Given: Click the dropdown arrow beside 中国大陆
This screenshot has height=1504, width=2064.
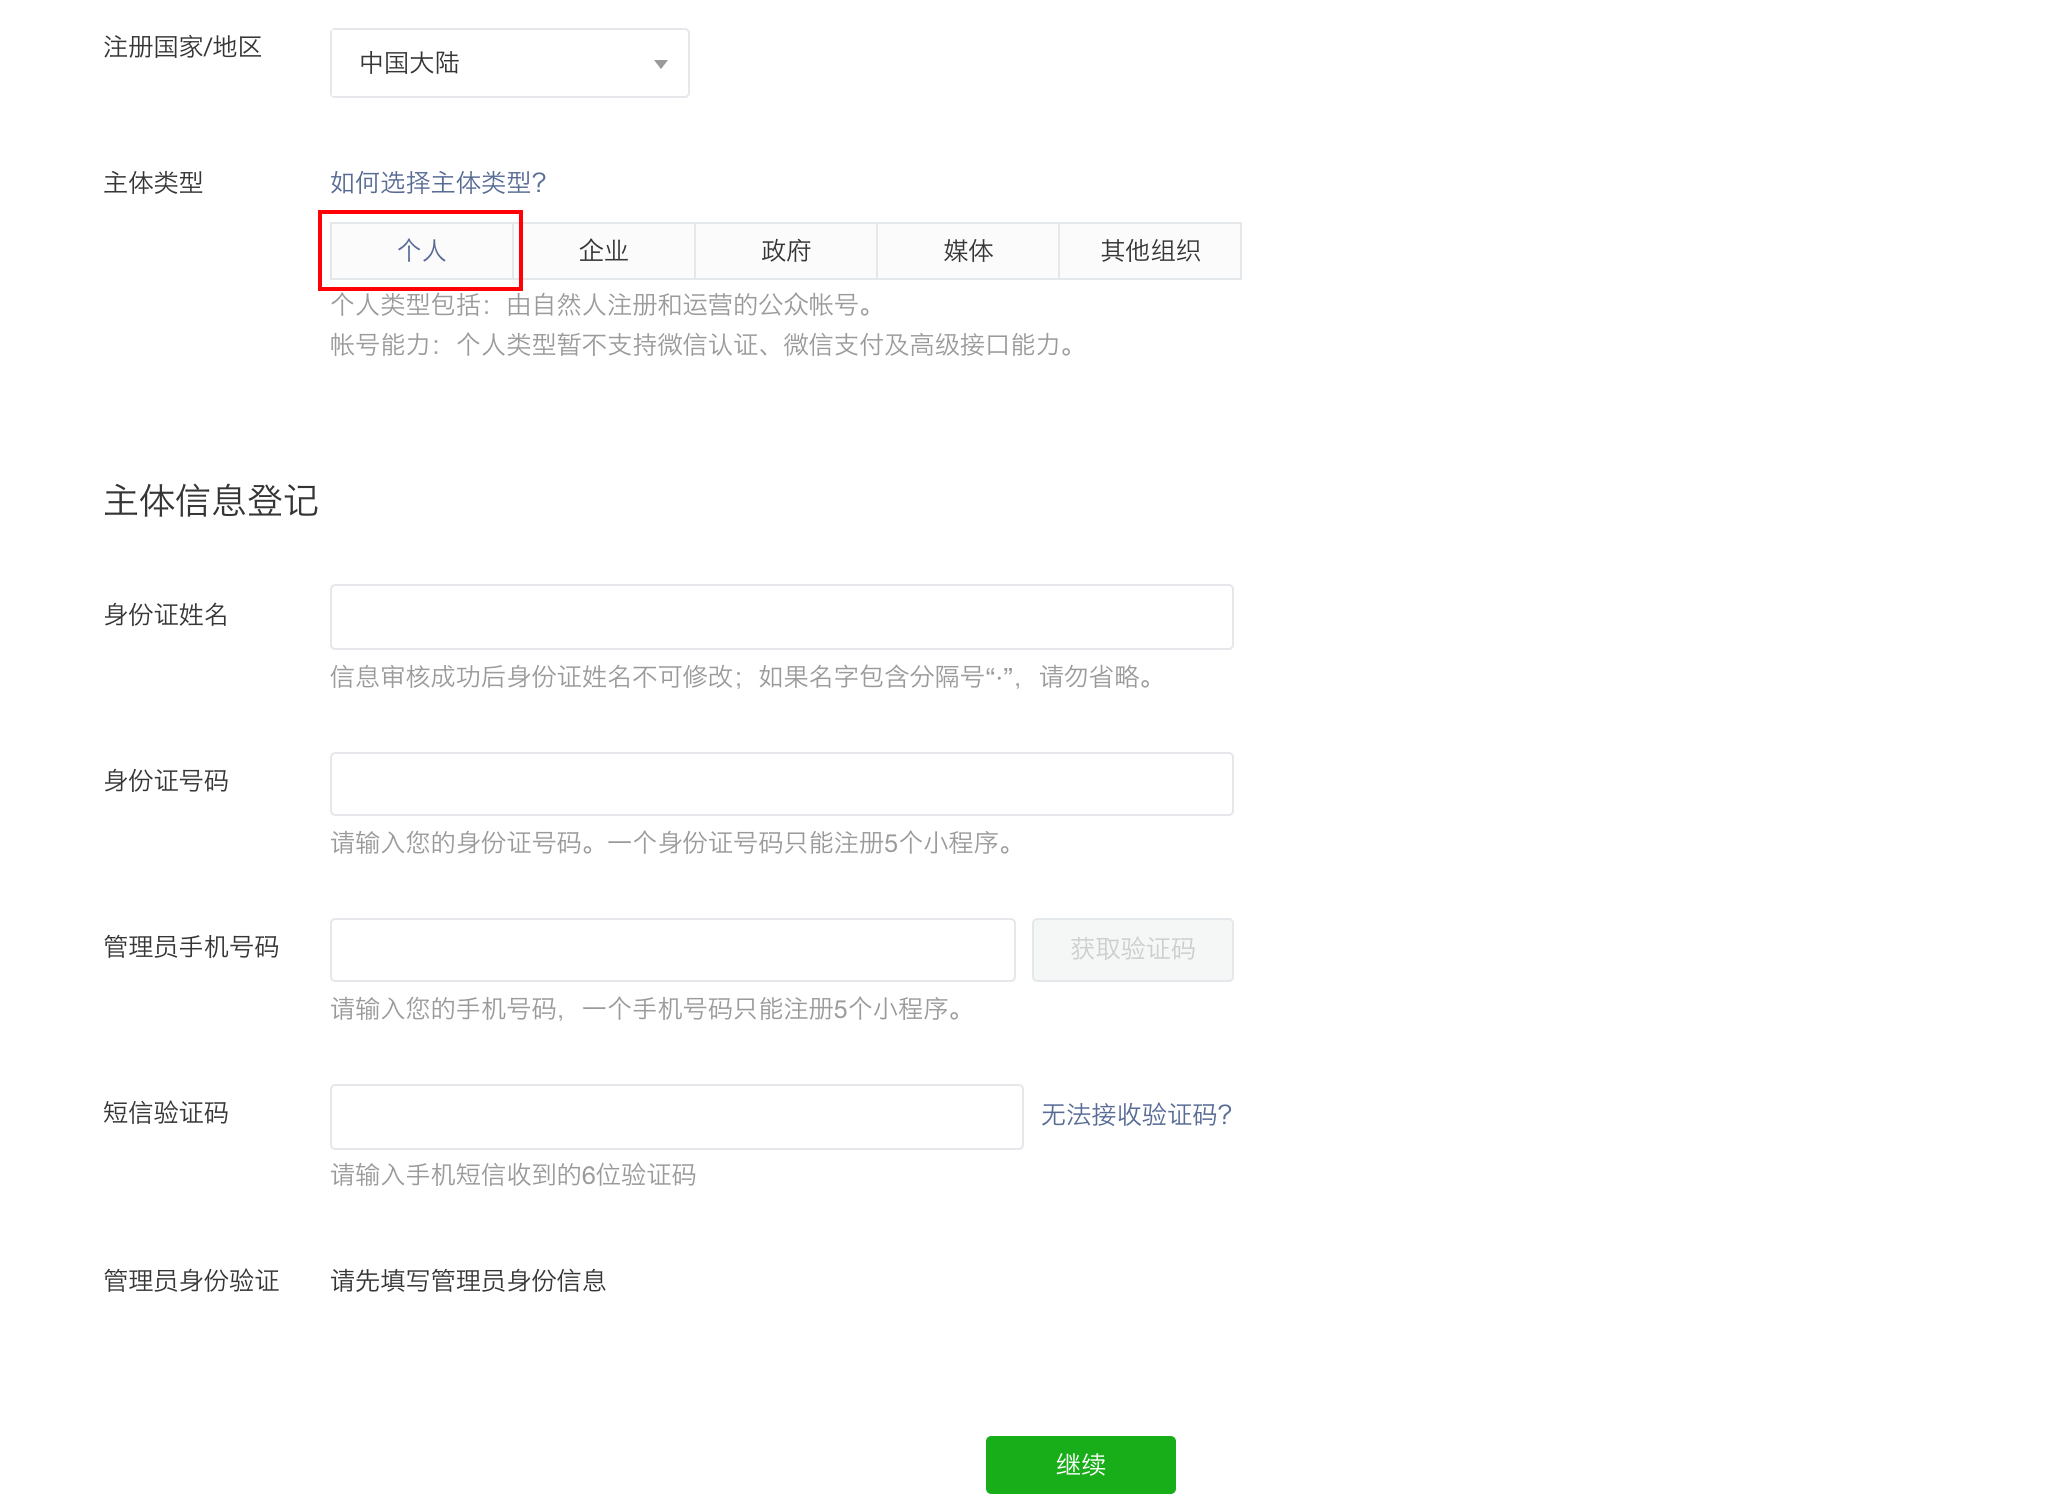Looking at the screenshot, I should (x=660, y=63).
